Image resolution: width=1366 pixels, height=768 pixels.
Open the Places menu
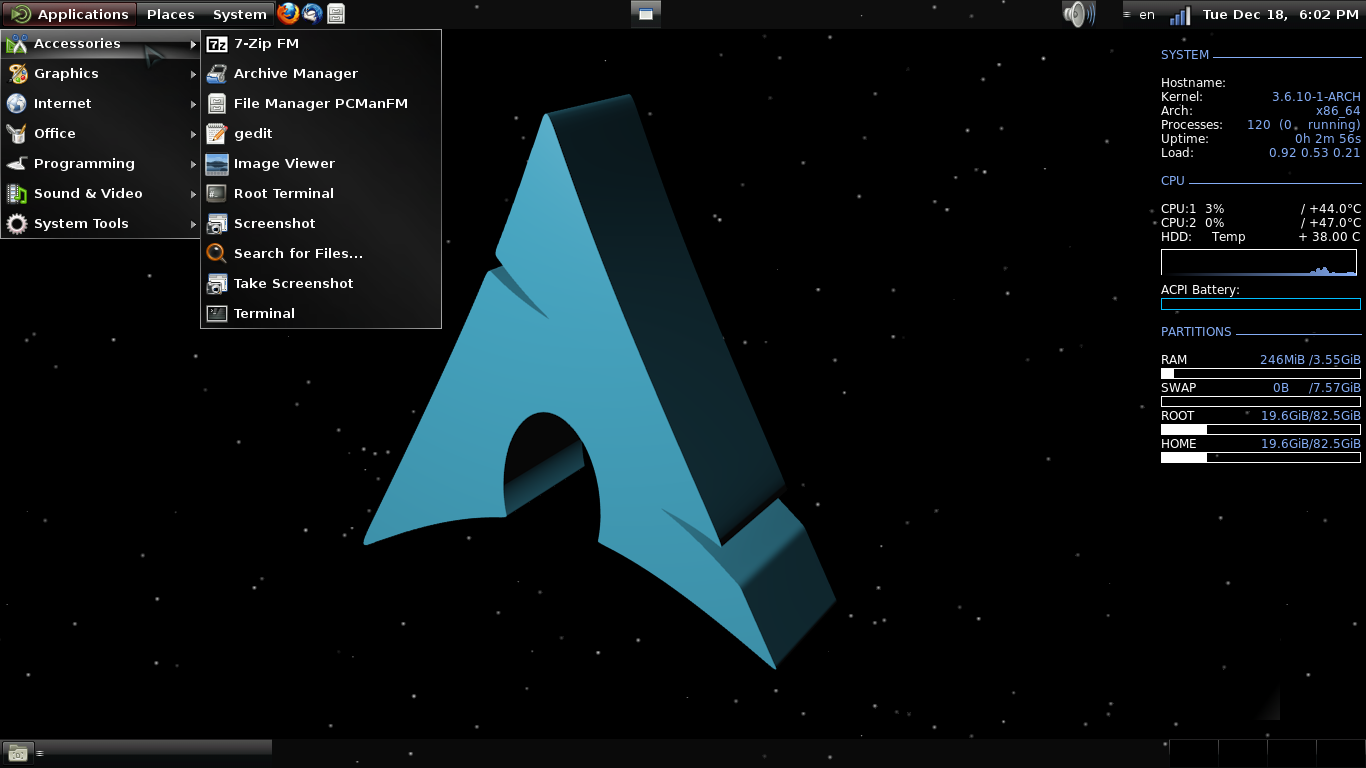[170, 14]
